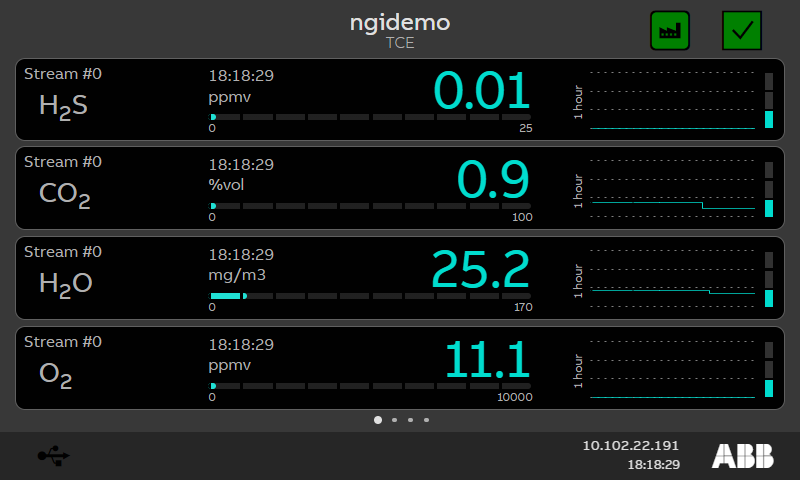This screenshot has height=480, width=800.
Task: Click the CO2 level indicator bar
Action: [x=768, y=191]
